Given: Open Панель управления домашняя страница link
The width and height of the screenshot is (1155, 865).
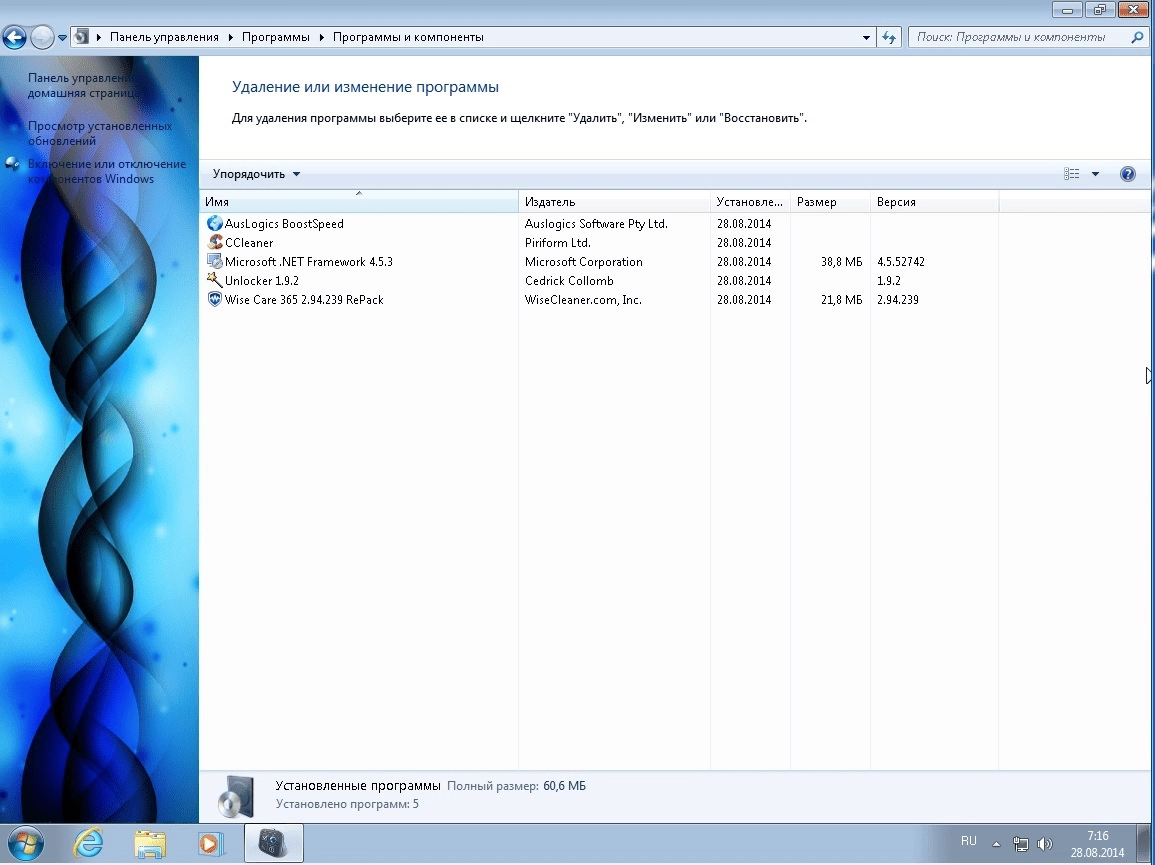Looking at the screenshot, I should (x=83, y=85).
